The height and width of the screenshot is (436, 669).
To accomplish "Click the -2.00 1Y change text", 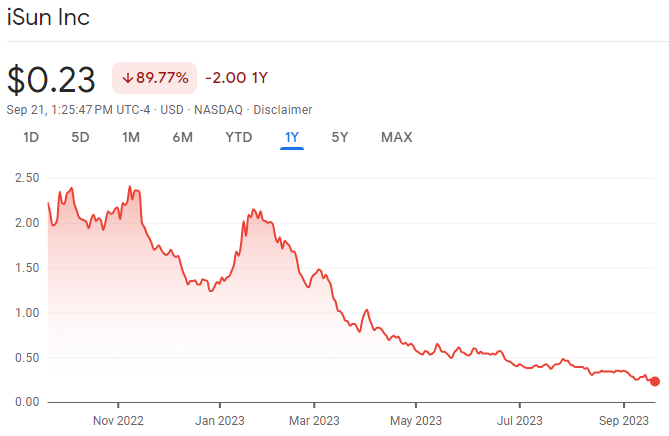I will tap(237, 78).
